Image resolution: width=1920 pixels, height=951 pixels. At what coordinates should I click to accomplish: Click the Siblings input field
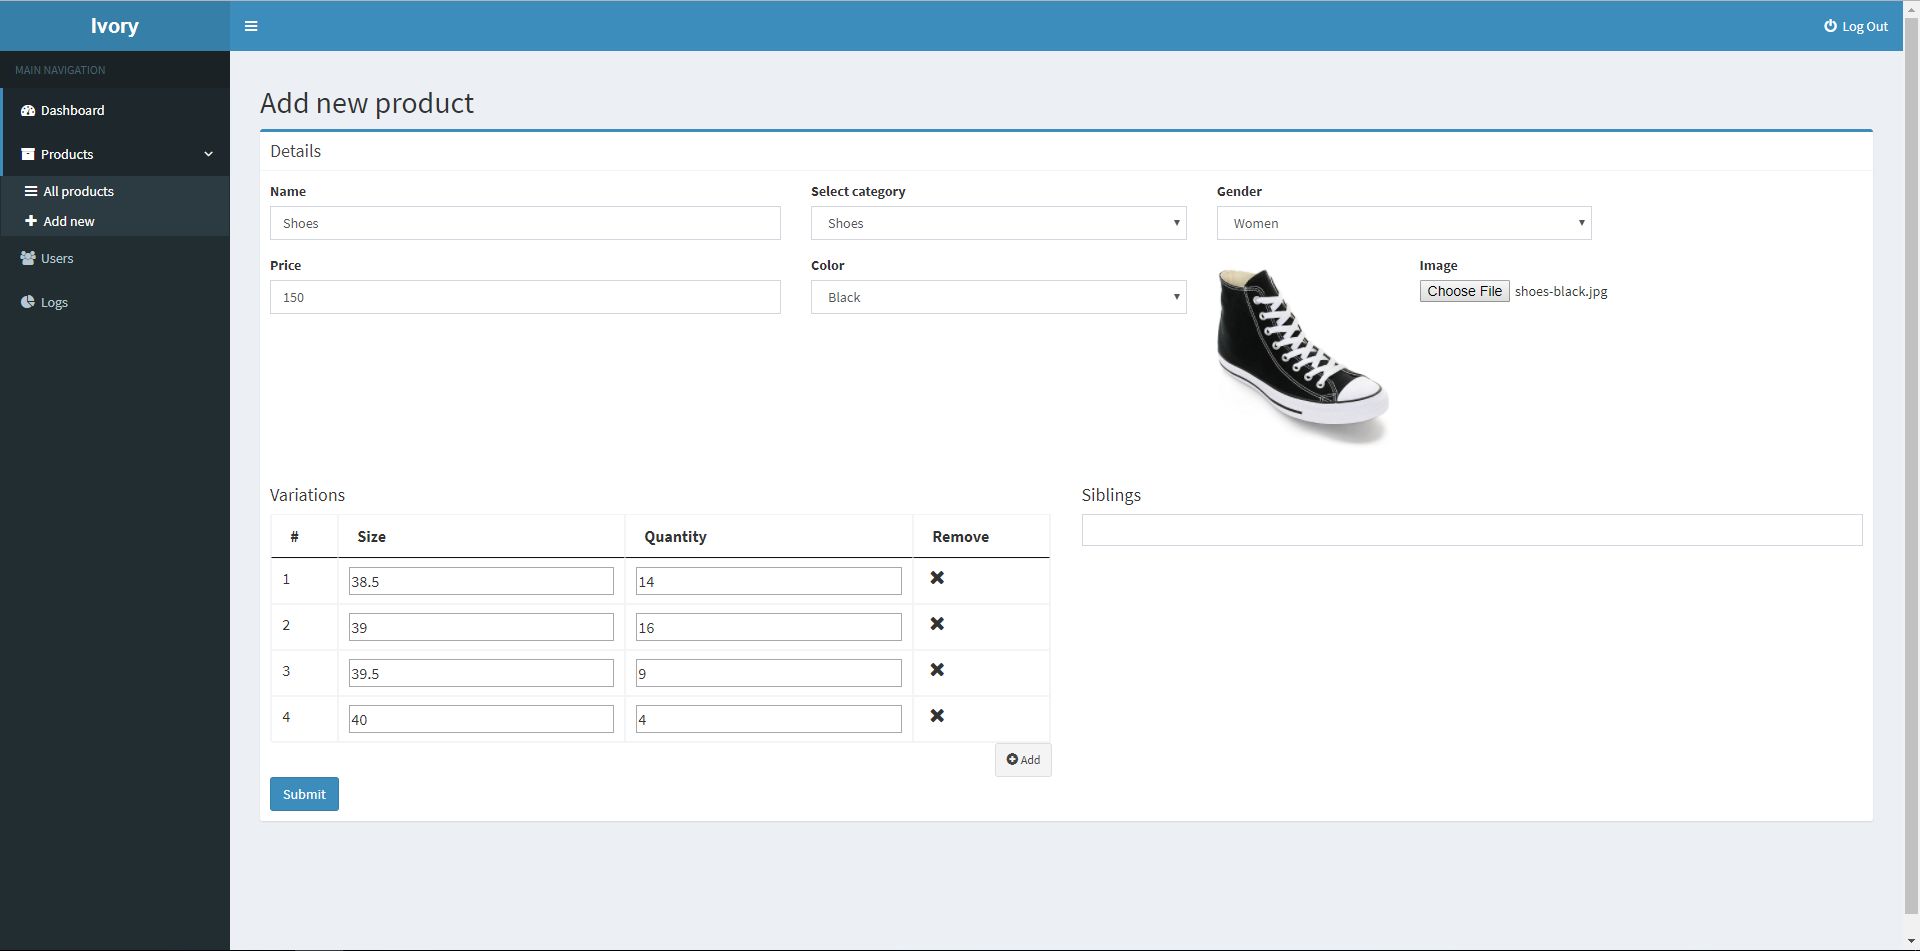click(x=1471, y=530)
